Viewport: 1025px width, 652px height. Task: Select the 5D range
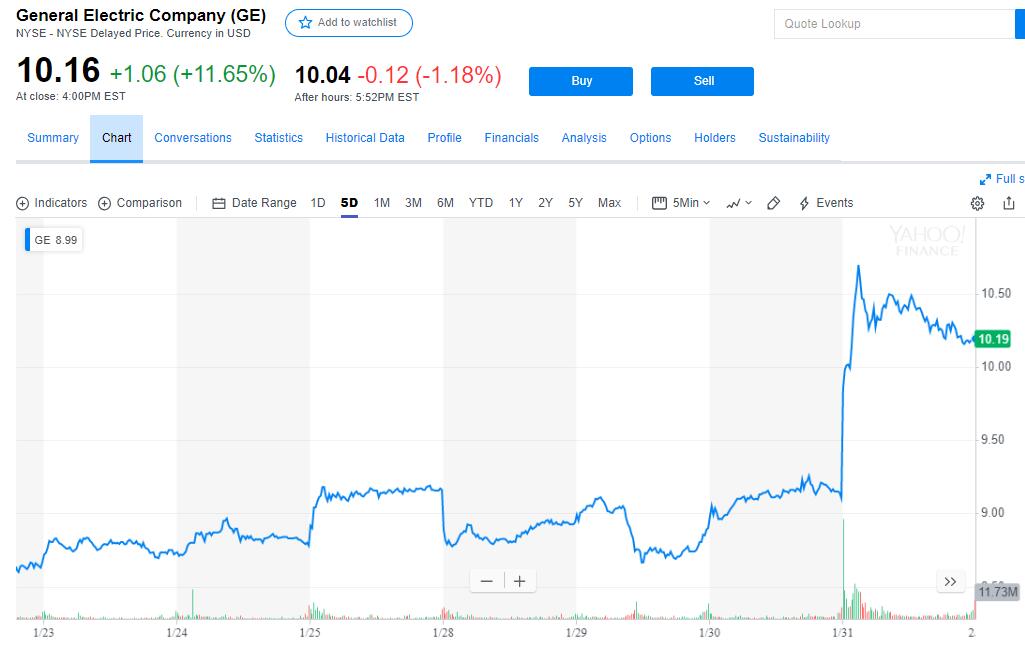coord(349,203)
